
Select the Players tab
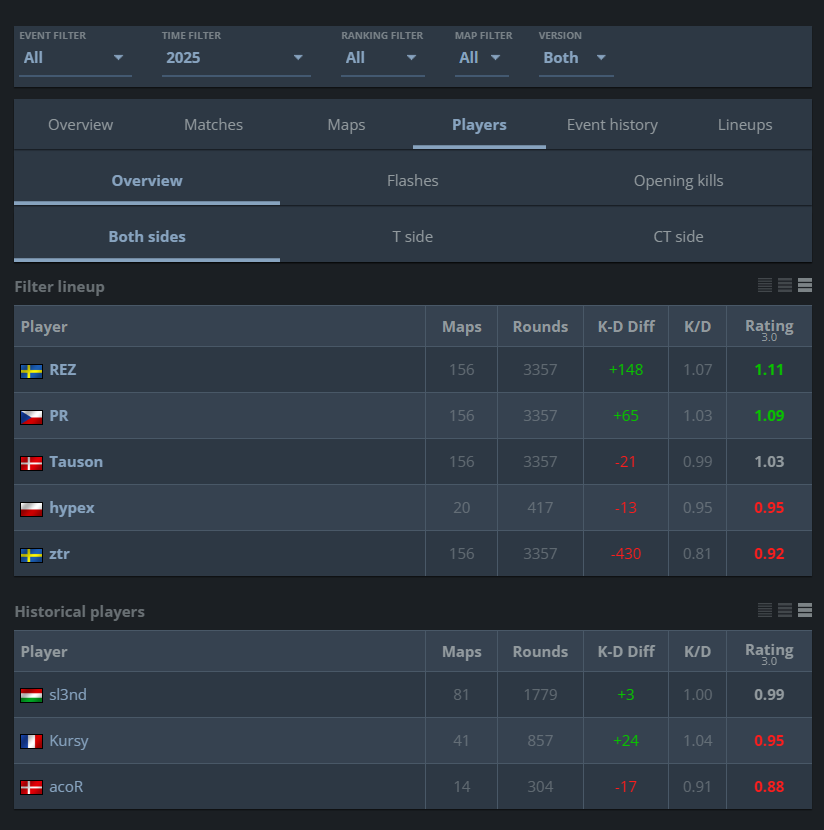tap(479, 124)
